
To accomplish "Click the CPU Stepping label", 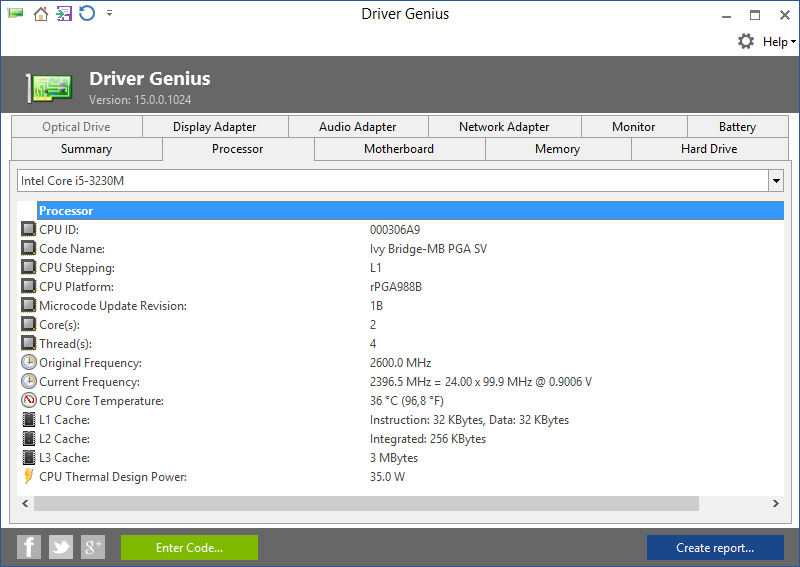I will [77, 268].
